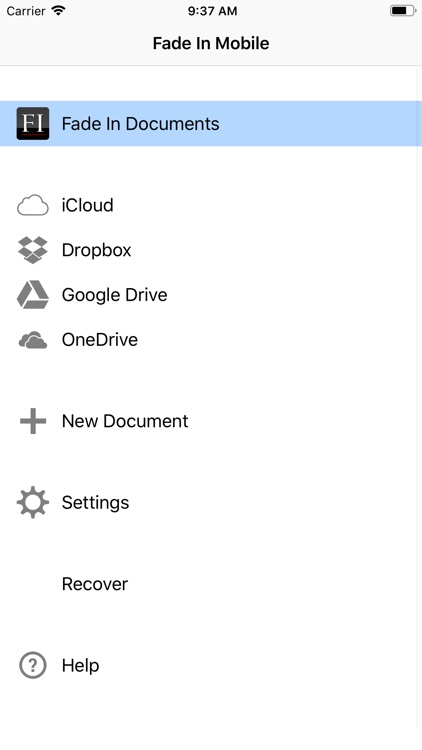Tap the Help question mark icon
Viewport: 422px width, 750px height.
click(x=33, y=665)
